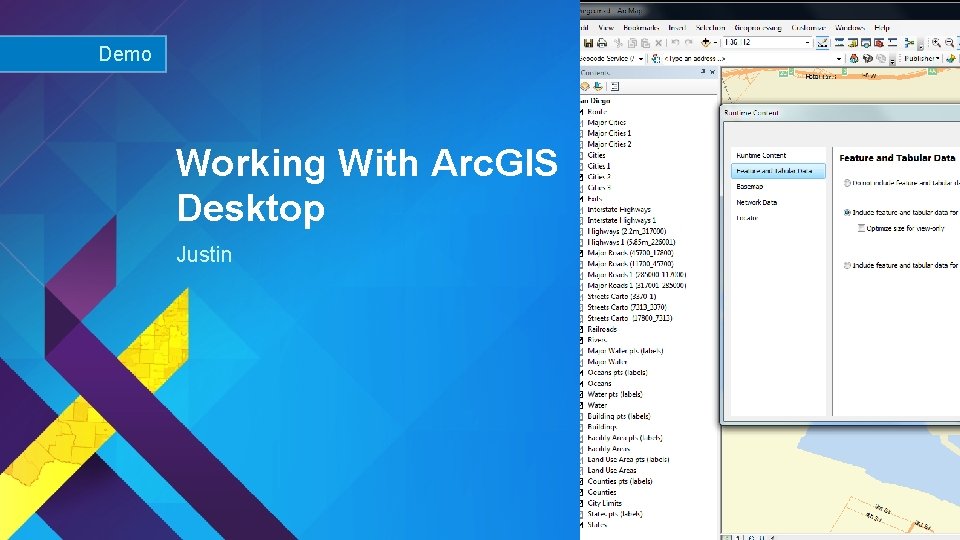Open the ModelBuilder icon
The width and height of the screenshot is (960, 540).
pyautogui.click(x=909, y=43)
